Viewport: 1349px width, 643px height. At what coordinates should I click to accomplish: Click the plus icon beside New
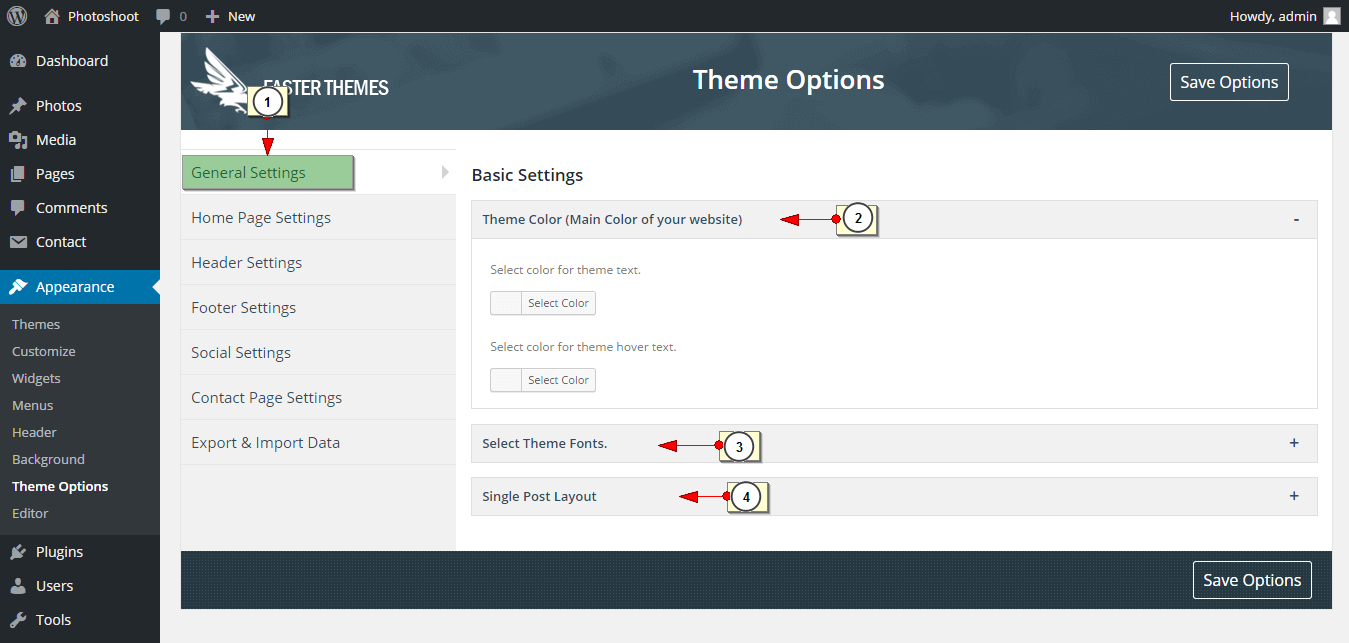(x=212, y=16)
